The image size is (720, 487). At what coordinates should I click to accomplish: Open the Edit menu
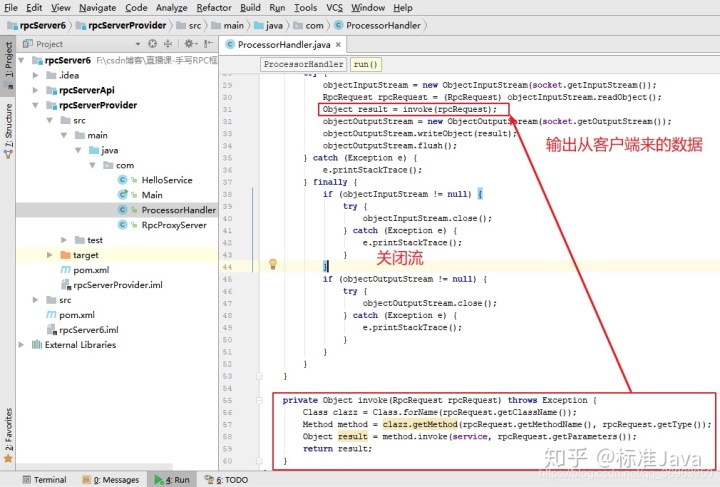point(34,8)
